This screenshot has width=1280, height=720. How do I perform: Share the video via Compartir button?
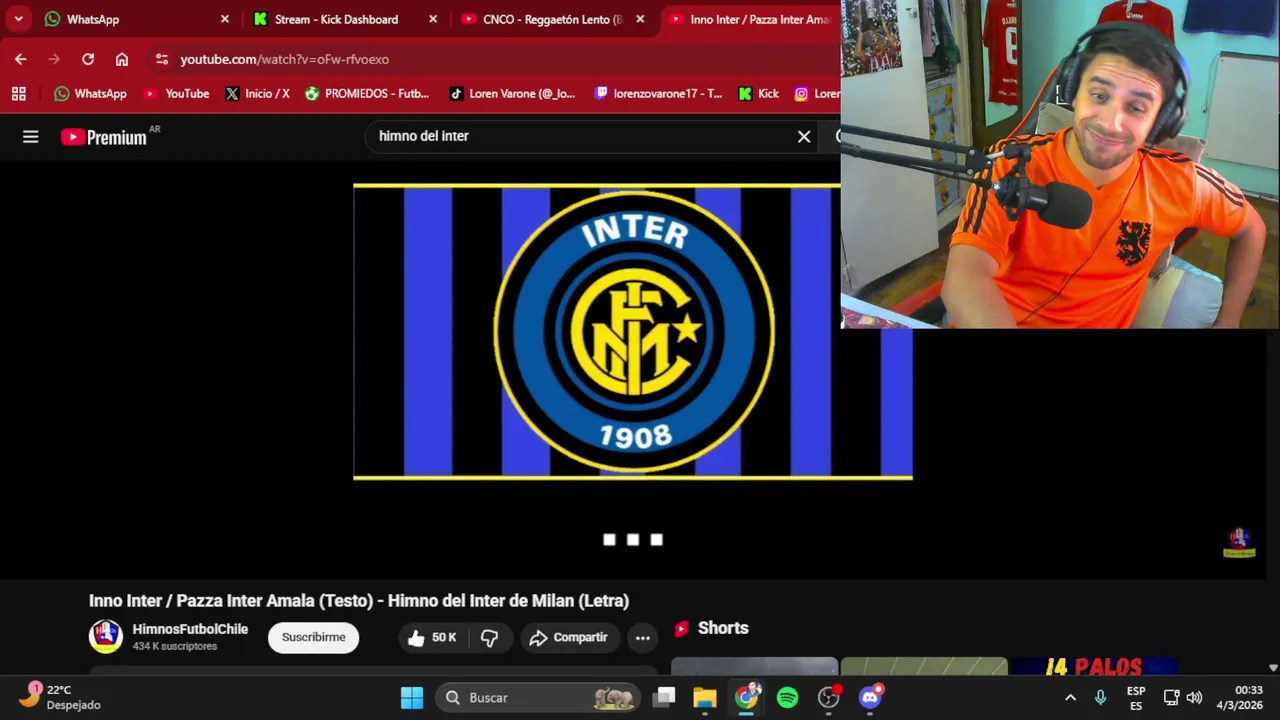point(568,637)
